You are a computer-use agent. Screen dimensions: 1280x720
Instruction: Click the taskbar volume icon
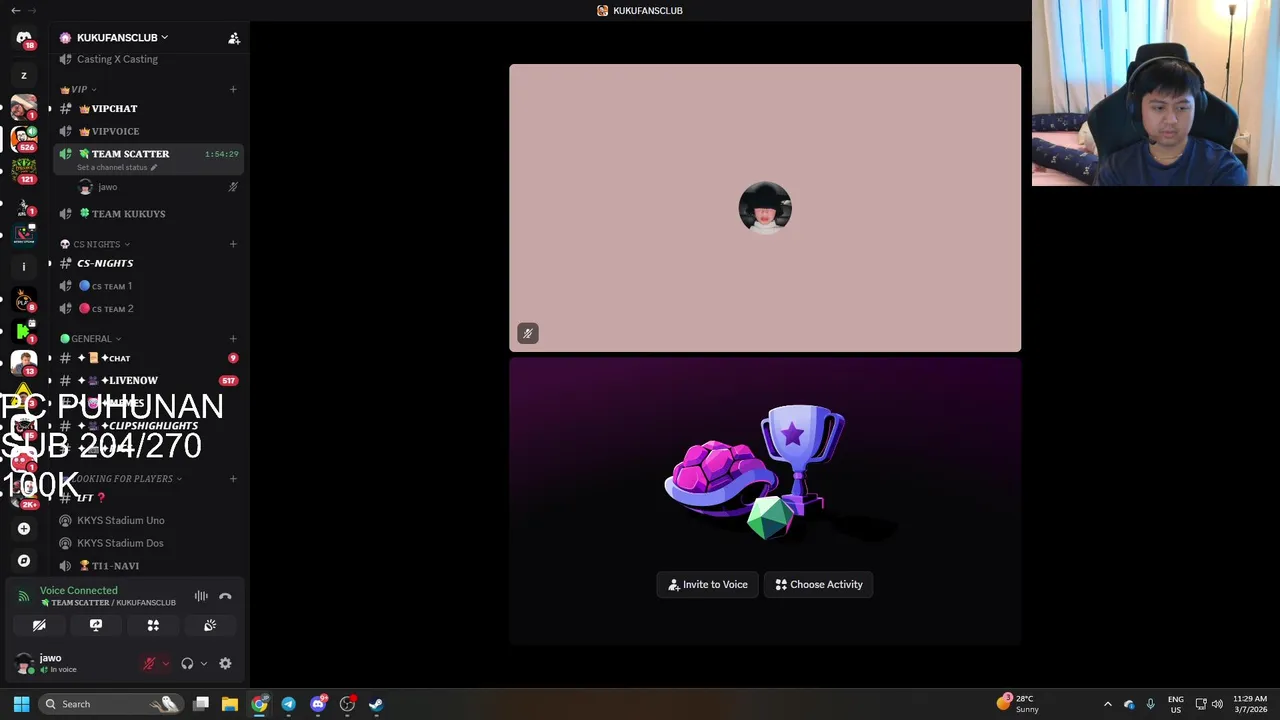[x=1217, y=704]
